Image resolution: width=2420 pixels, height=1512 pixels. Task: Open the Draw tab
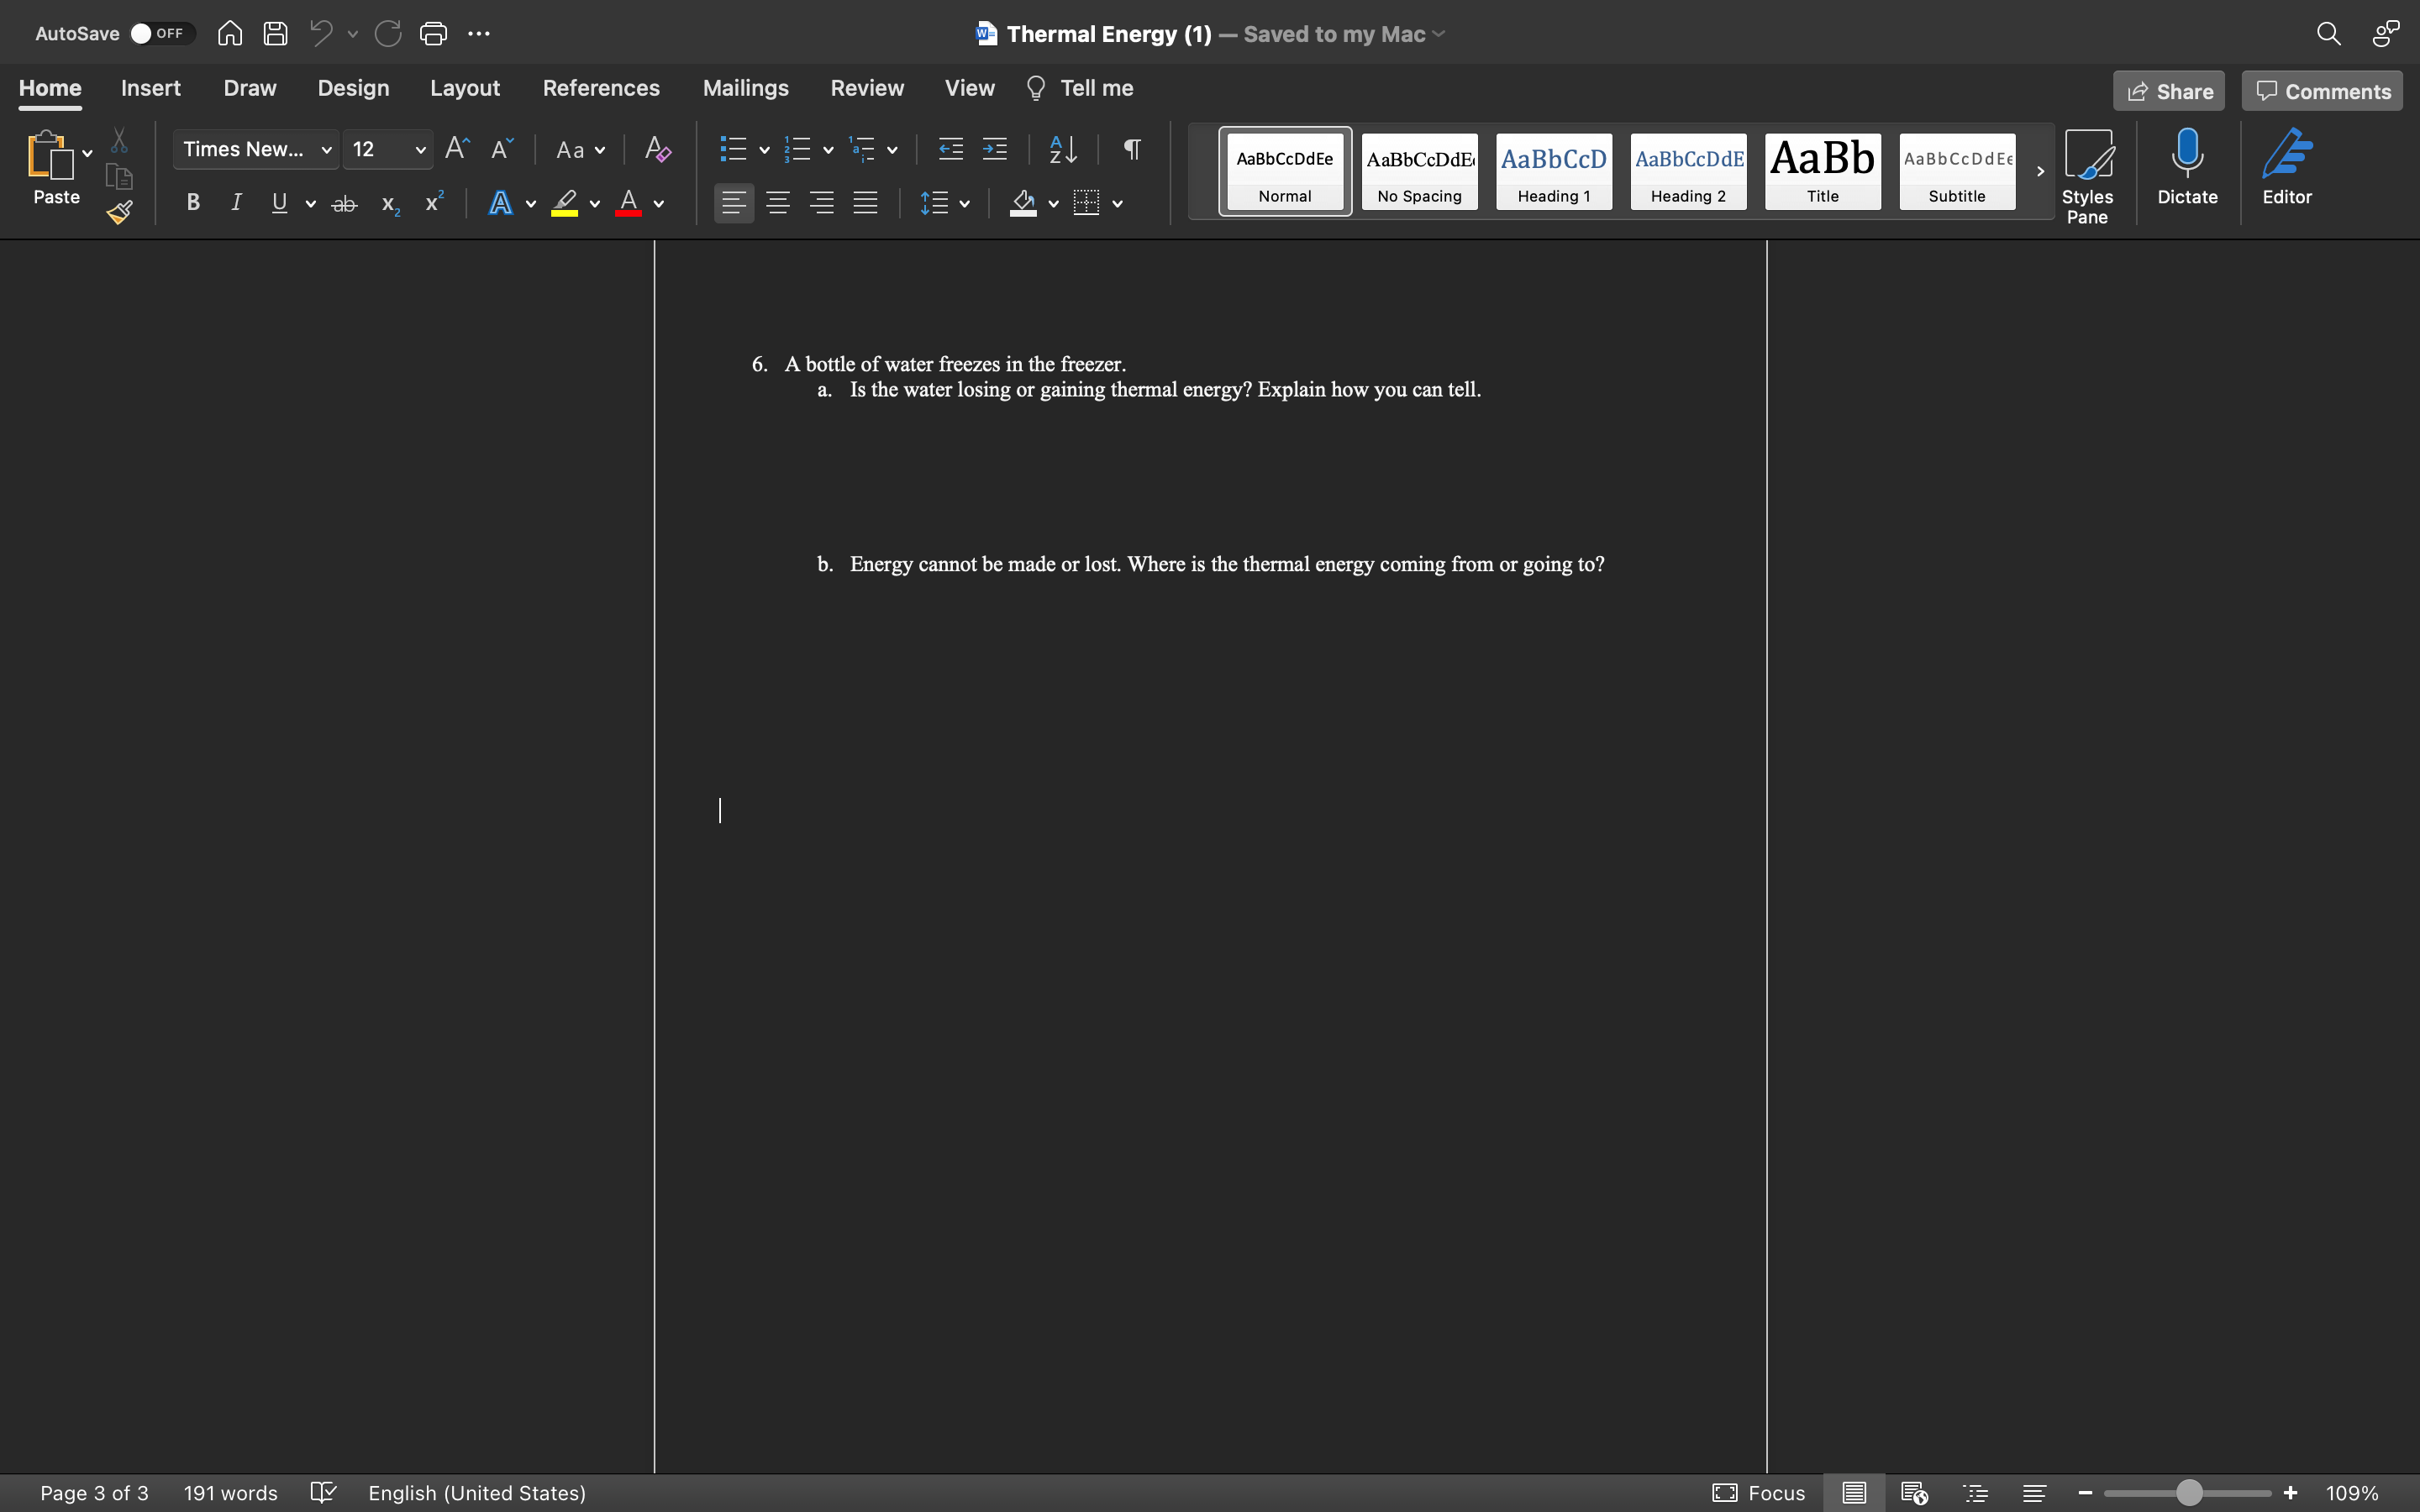(x=250, y=88)
